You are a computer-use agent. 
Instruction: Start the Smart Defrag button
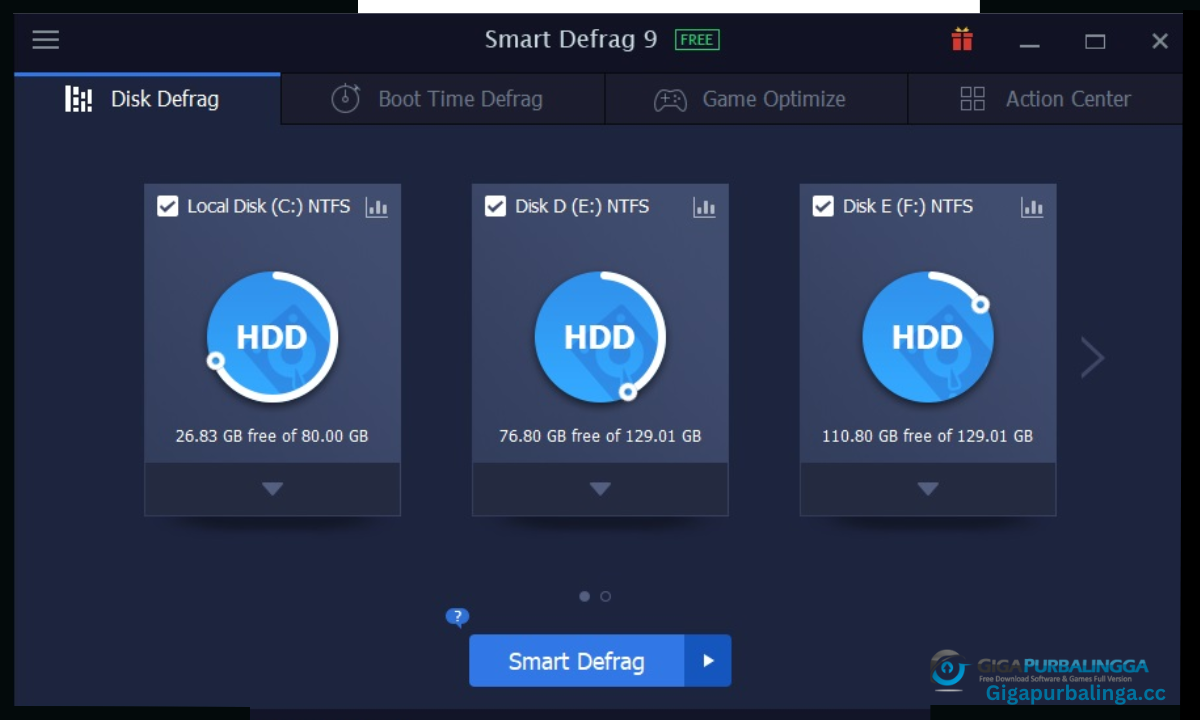point(576,661)
